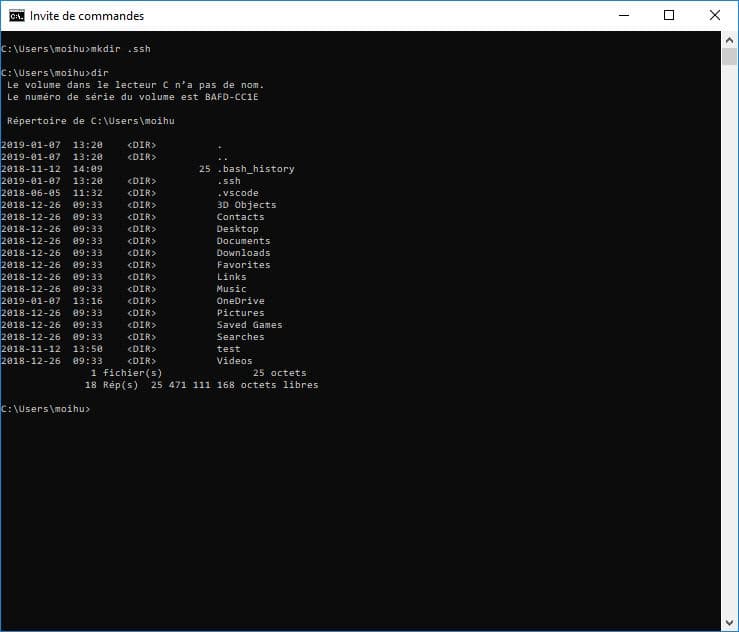This screenshot has width=739, height=632.
Task: Click the "mkdir .ssh" command line
Action: 77,49
